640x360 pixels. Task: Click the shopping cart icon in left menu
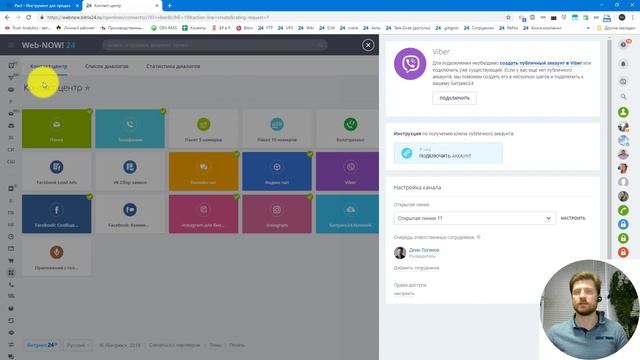(x=11, y=260)
